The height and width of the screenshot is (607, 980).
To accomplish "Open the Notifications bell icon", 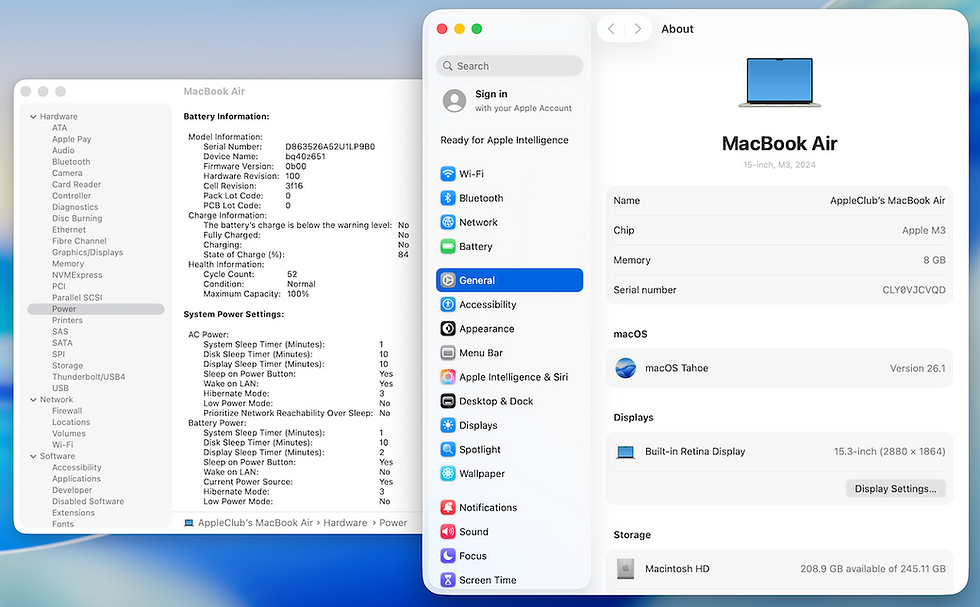I will click(448, 508).
